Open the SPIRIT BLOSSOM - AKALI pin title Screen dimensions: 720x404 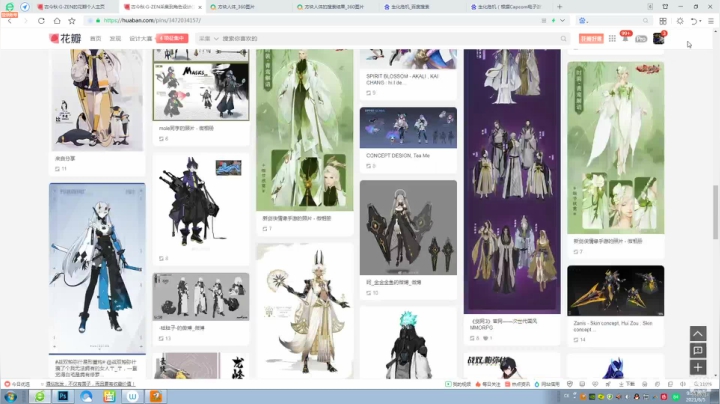coord(402,79)
